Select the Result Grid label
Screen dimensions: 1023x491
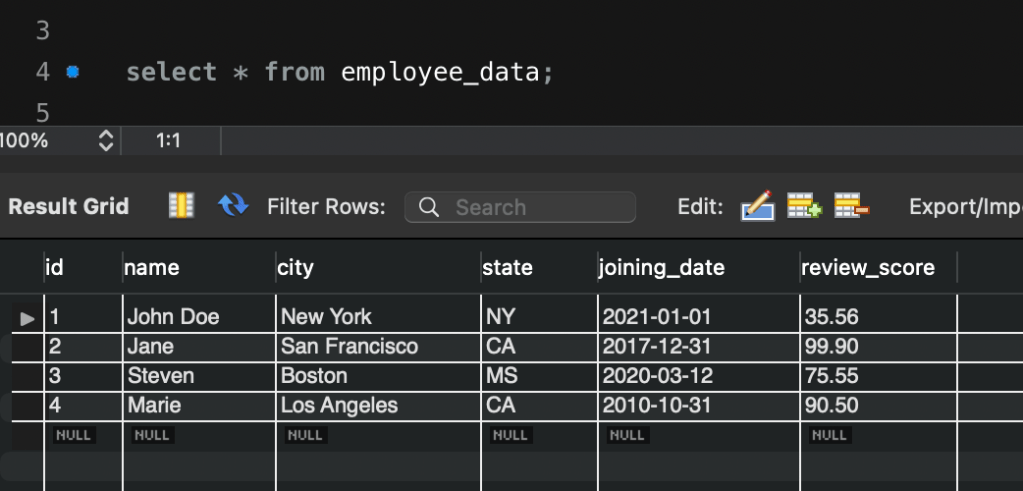tap(68, 206)
